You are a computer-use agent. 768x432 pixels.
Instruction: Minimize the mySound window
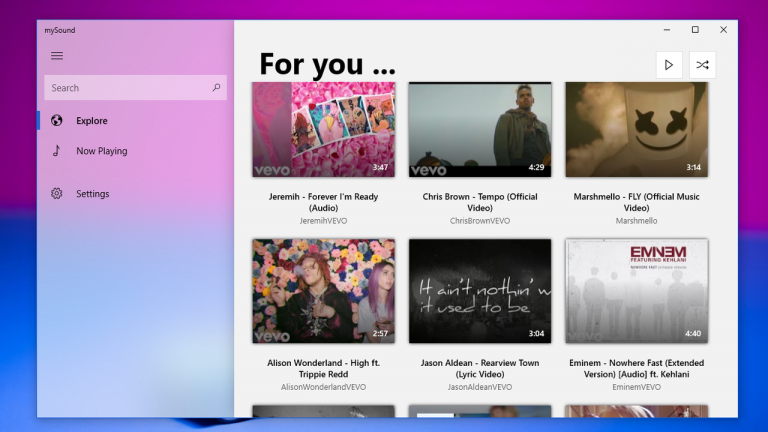point(667,30)
